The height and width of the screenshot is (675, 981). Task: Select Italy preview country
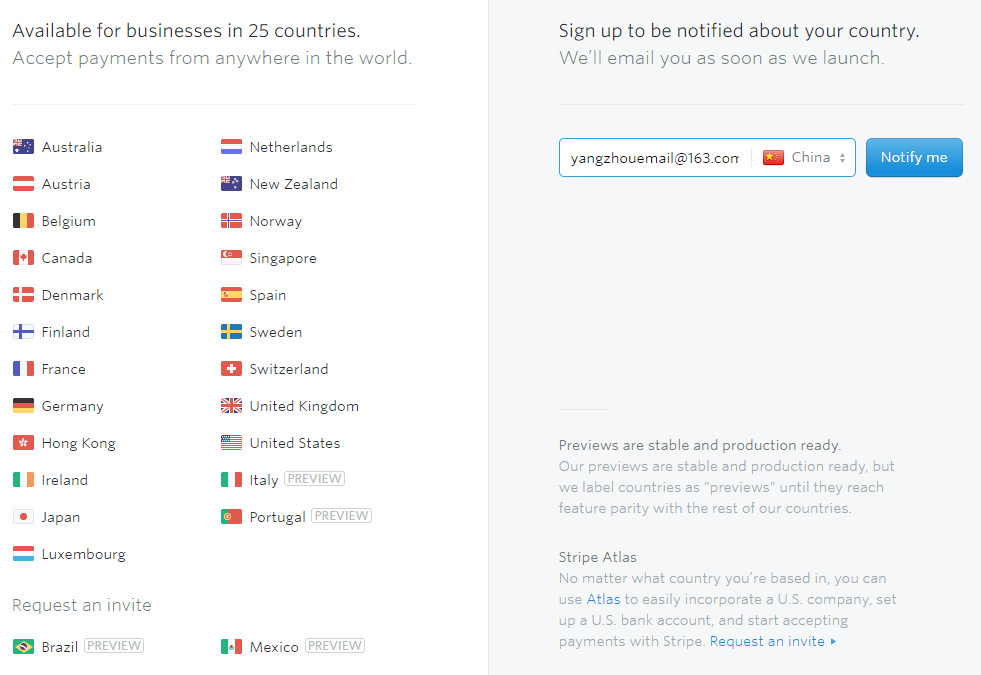264,480
